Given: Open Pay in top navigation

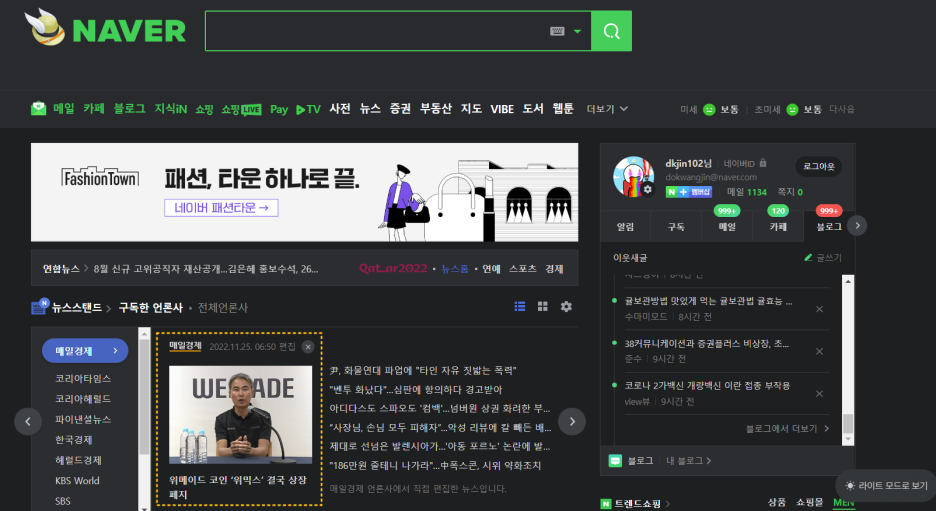Looking at the screenshot, I should (279, 109).
